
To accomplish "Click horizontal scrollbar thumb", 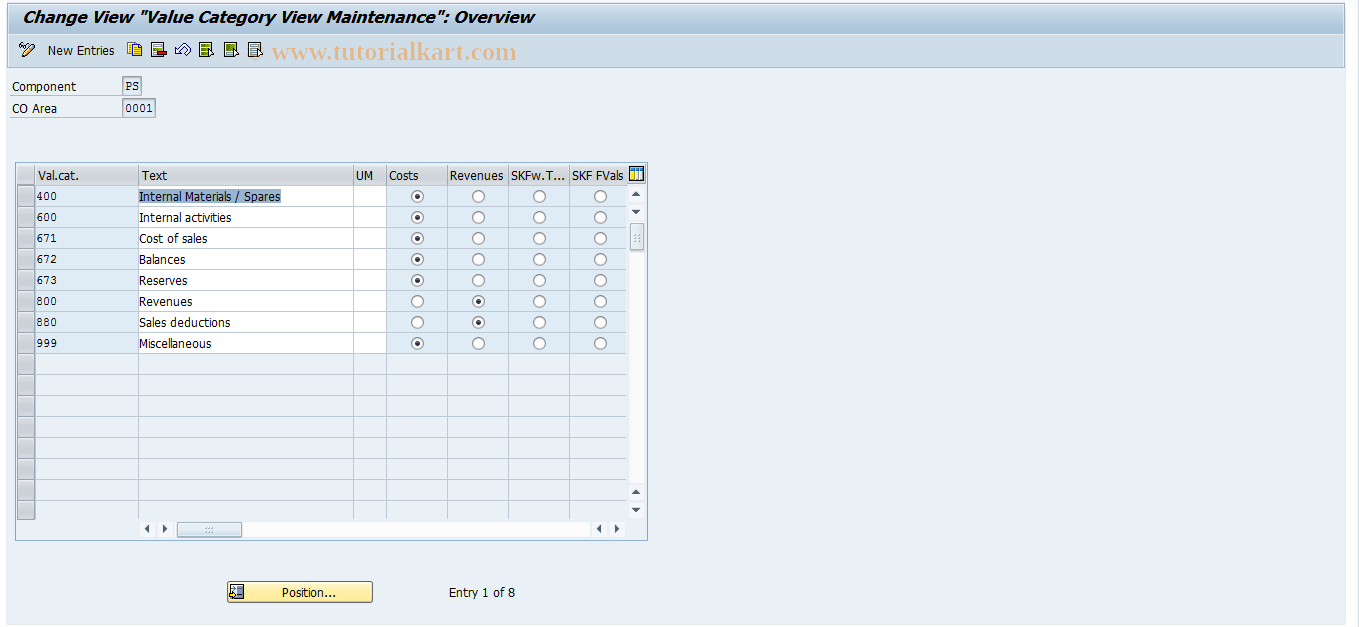I will (x=209, y=529).
